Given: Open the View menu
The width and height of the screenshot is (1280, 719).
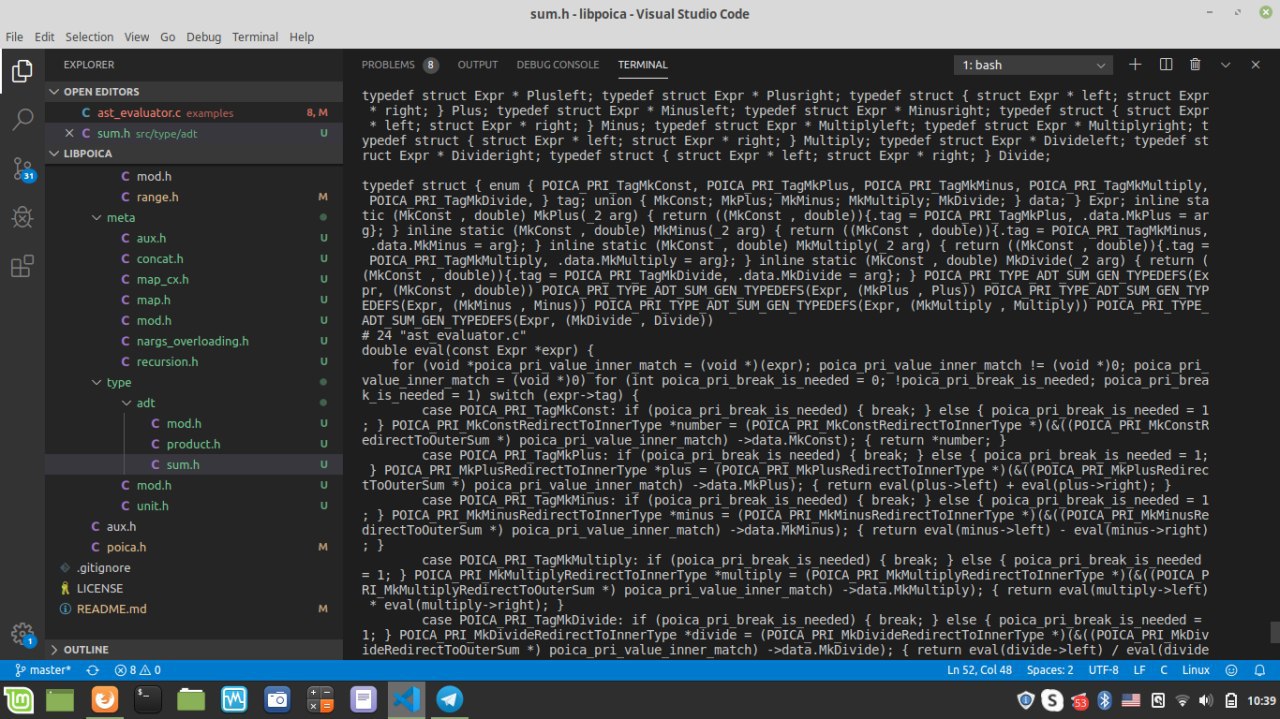Looking at the screenshot, I should [137, 37].
